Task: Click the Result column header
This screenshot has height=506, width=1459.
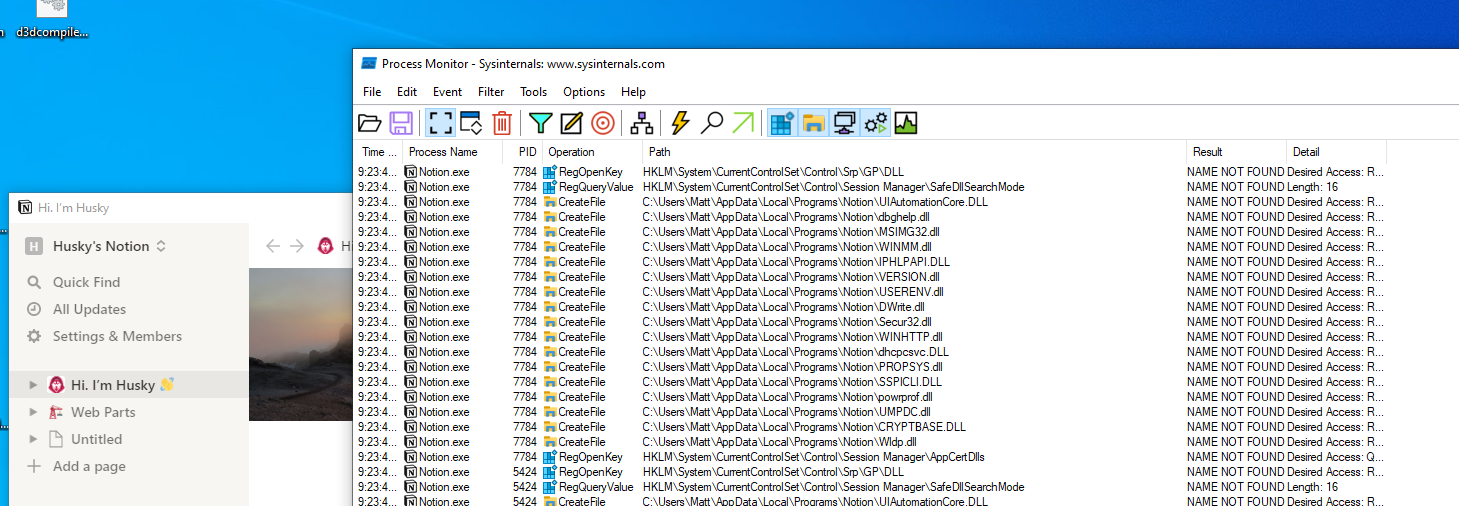Action: point(1236,152)
